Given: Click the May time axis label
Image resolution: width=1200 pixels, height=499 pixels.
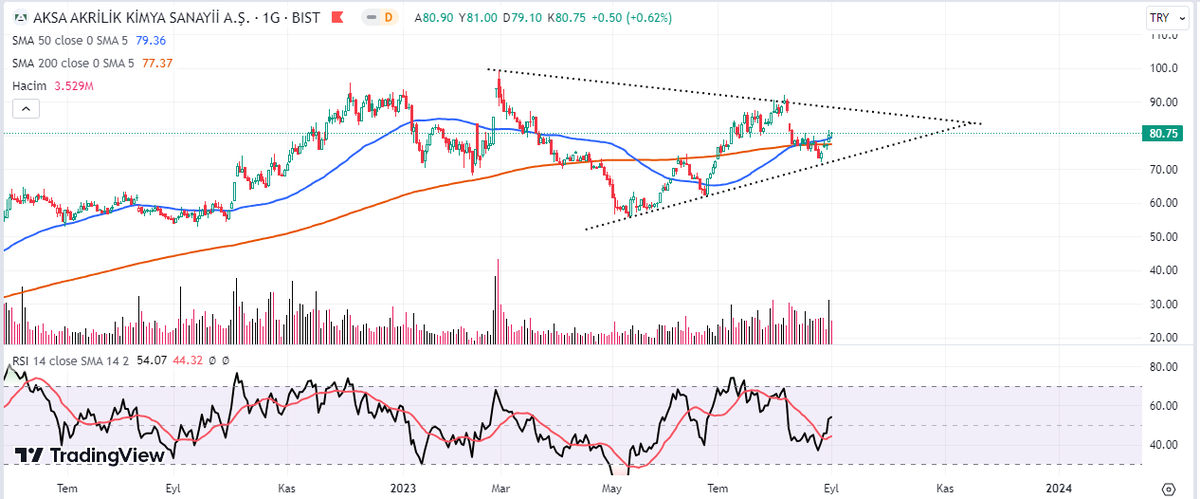Looking at the screenshot, I should (613, 488).
